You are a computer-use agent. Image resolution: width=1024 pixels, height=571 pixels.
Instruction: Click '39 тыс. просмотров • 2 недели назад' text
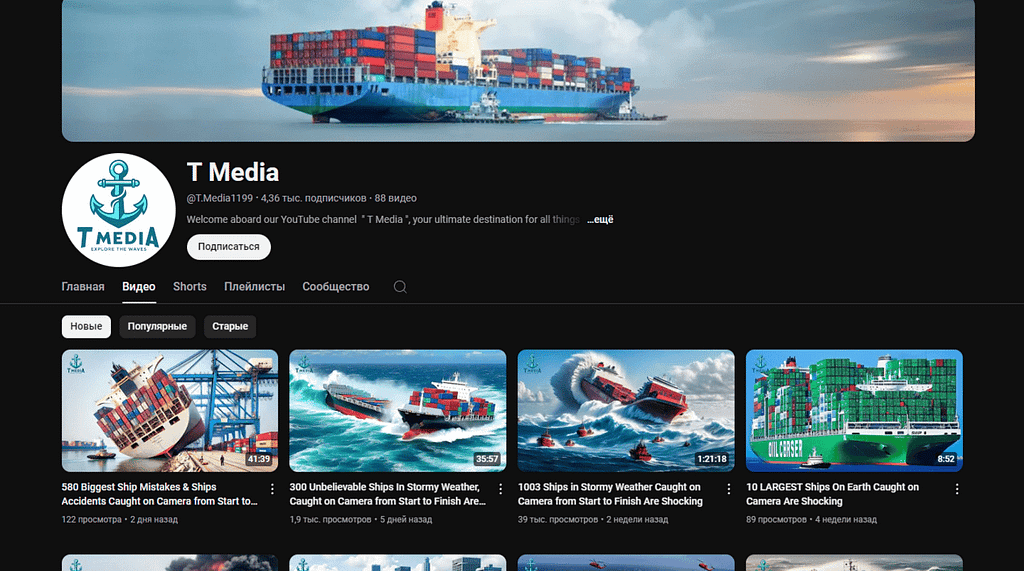tap(593, 519)
